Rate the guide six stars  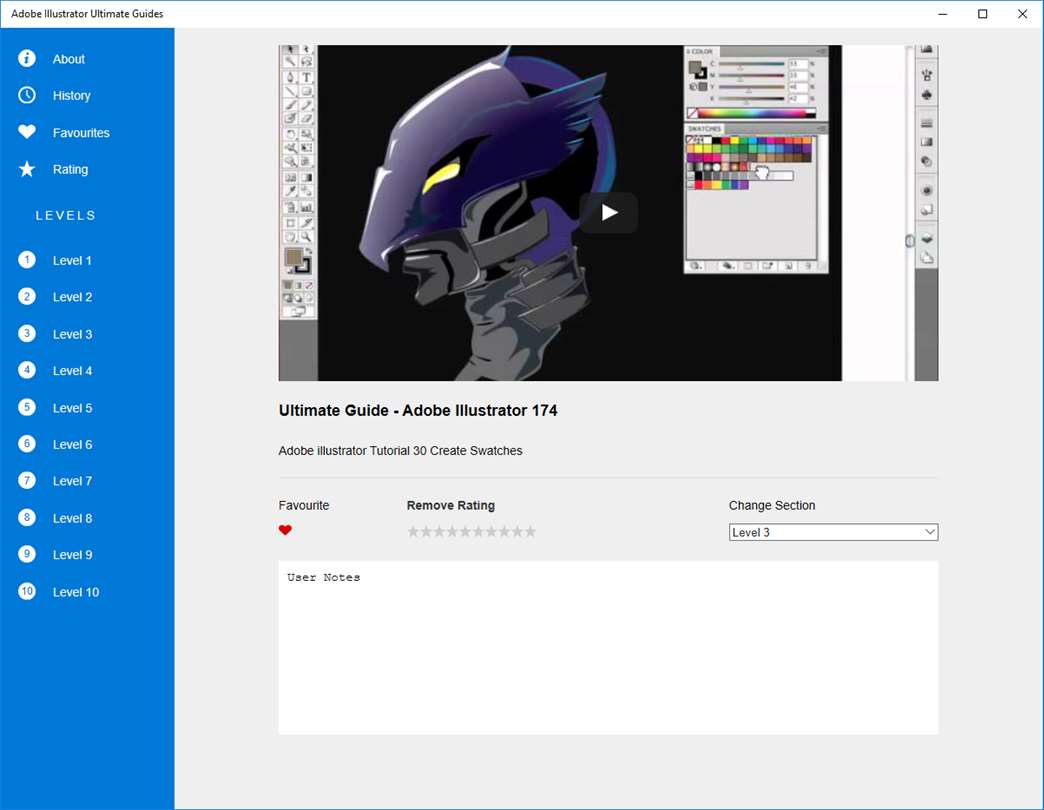click(478, 531)
